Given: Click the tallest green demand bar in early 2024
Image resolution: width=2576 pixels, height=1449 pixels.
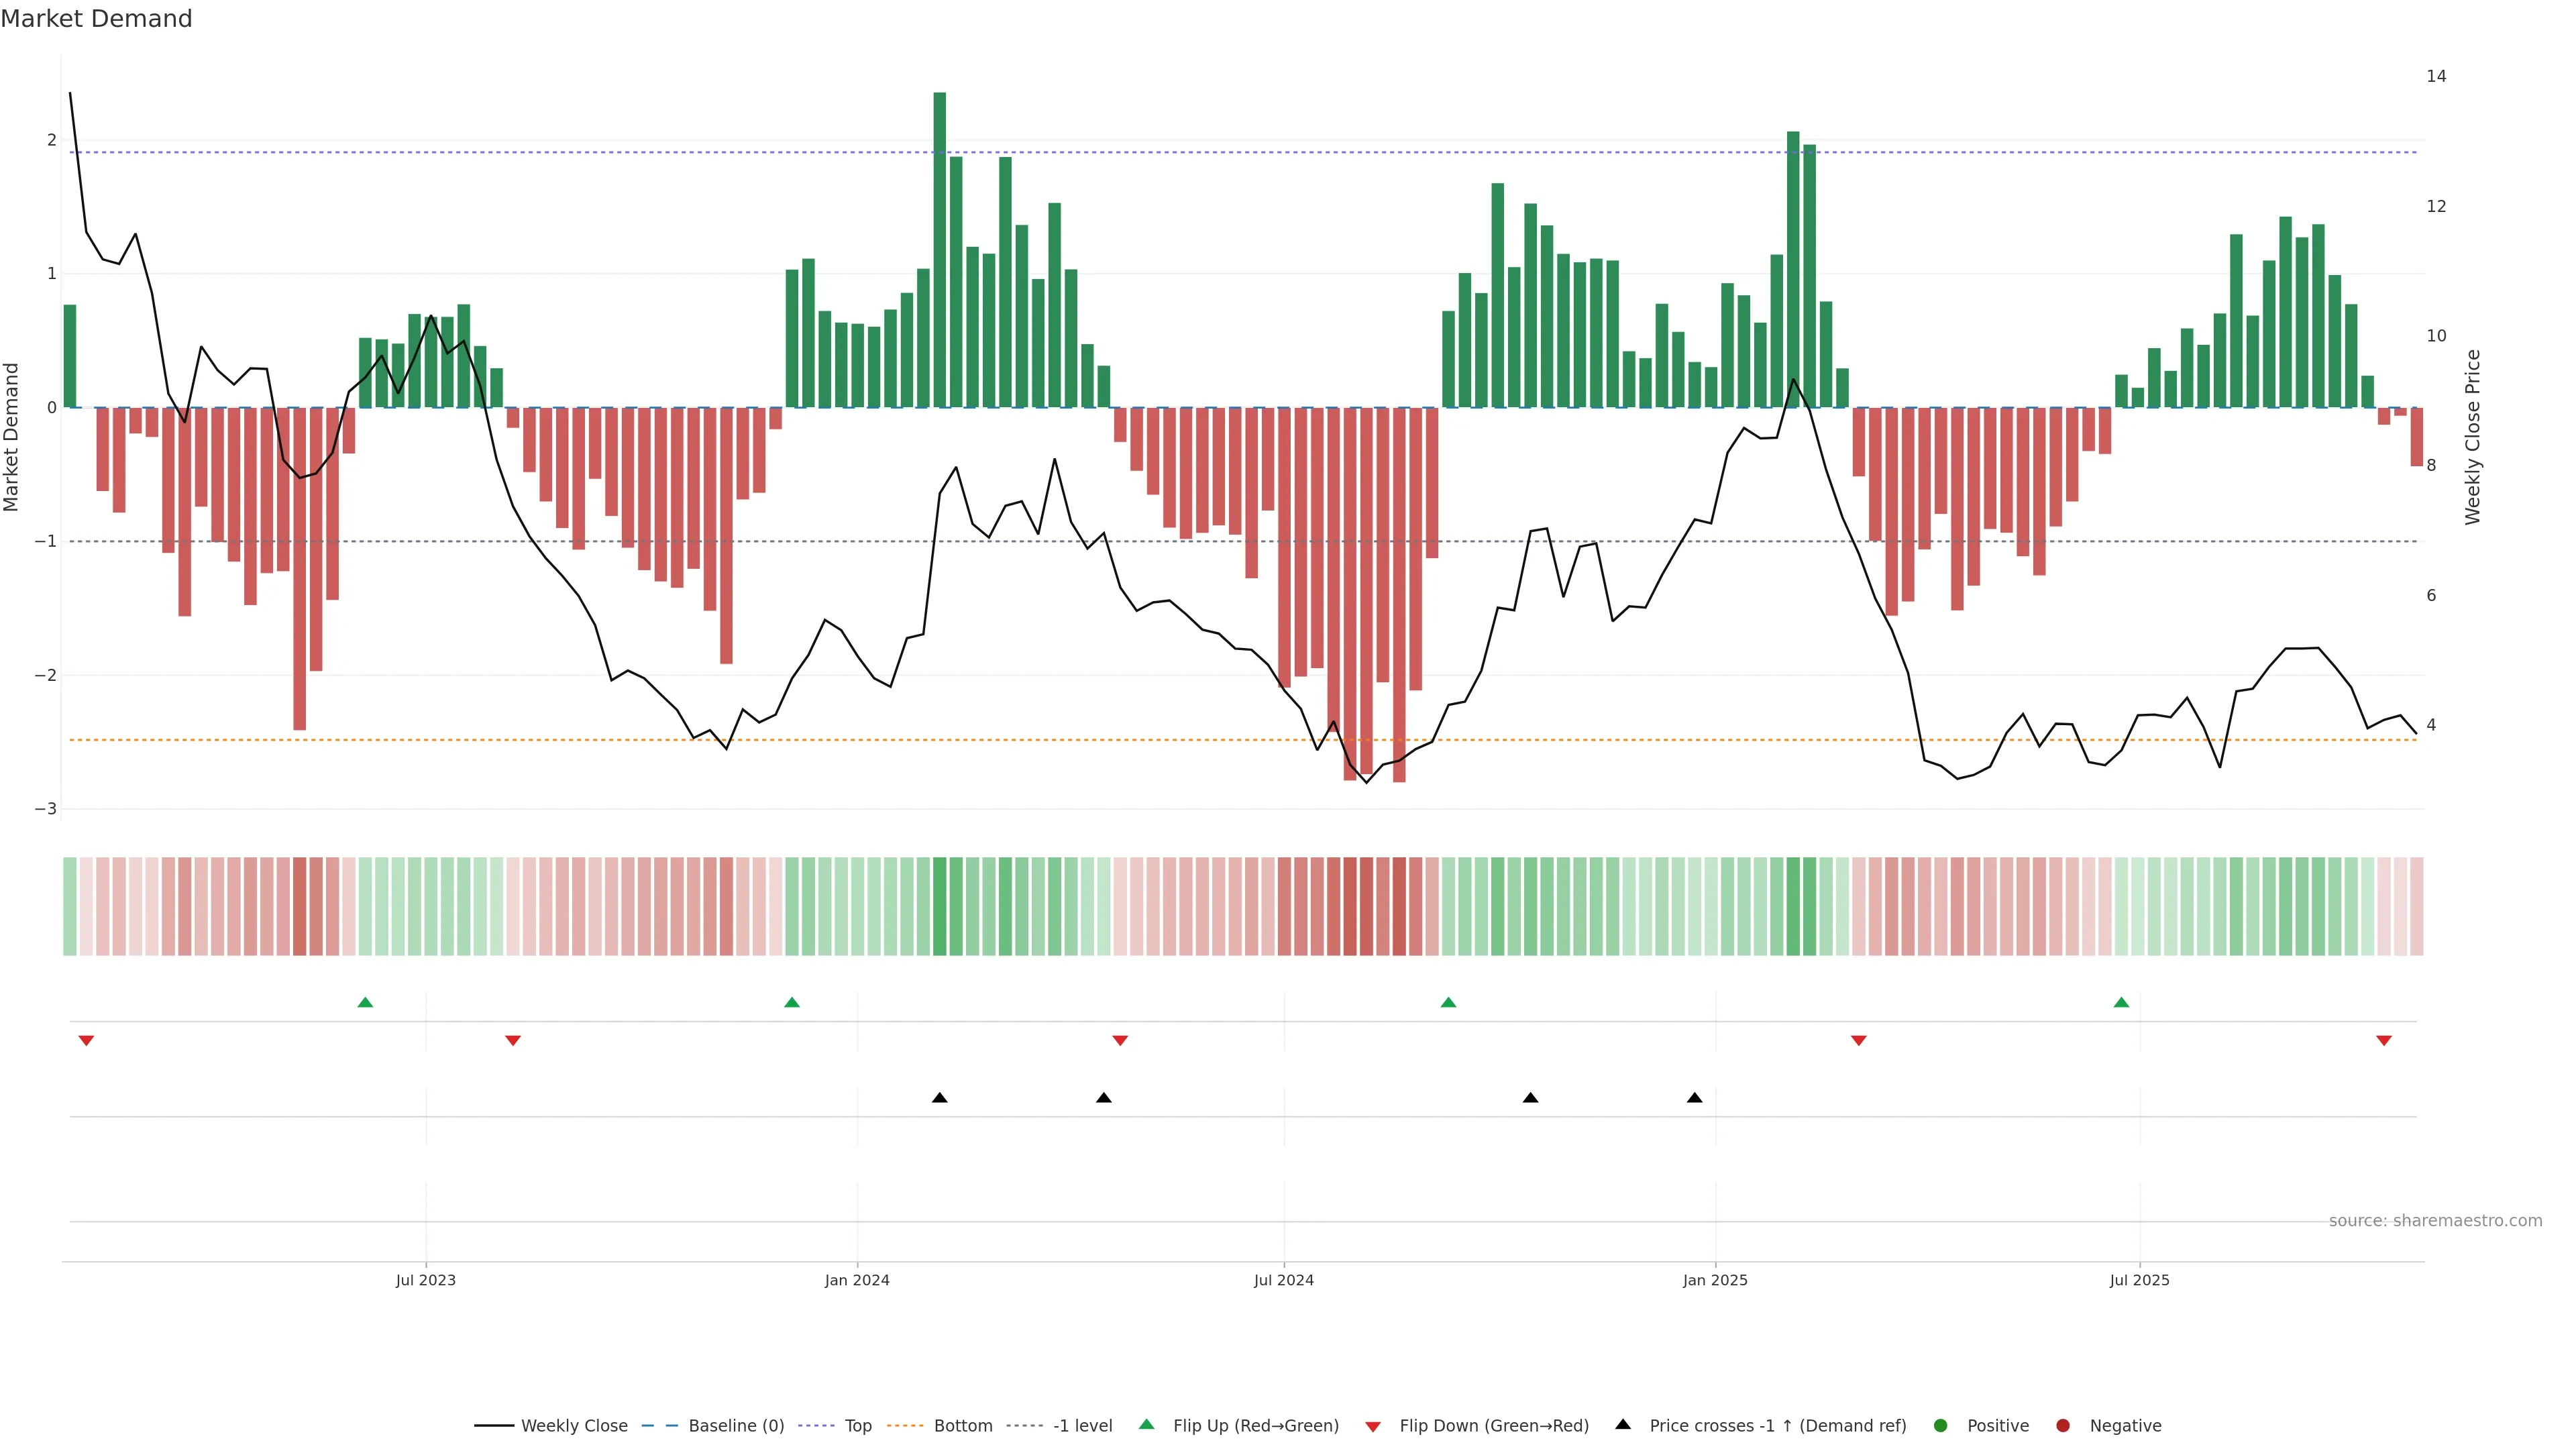Looking at the screenshot, I should tap(940, 250).
